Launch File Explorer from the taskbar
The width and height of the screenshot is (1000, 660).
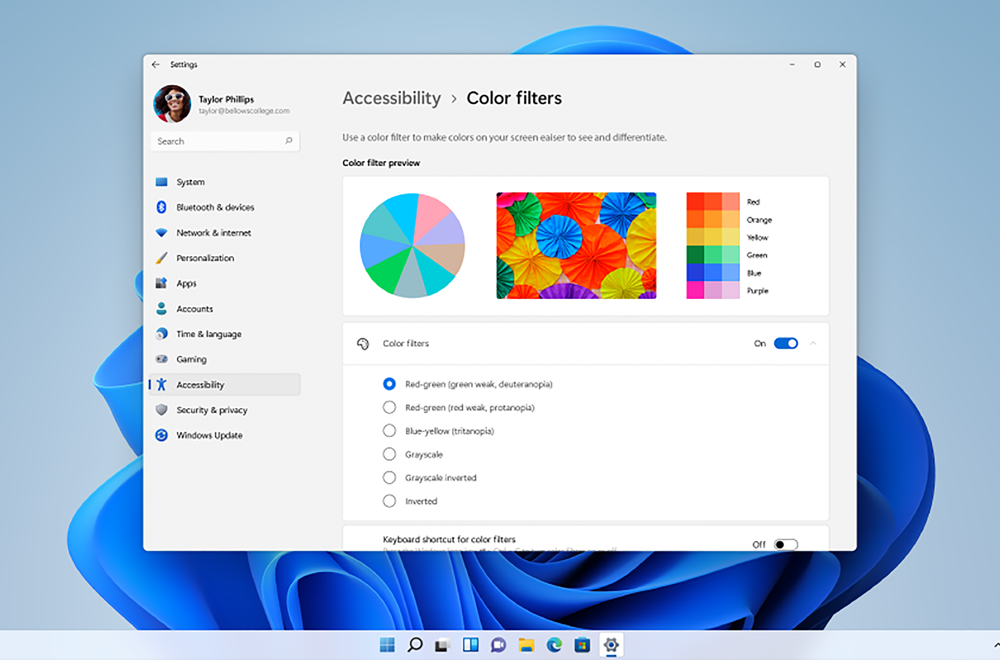click(526, 645)
